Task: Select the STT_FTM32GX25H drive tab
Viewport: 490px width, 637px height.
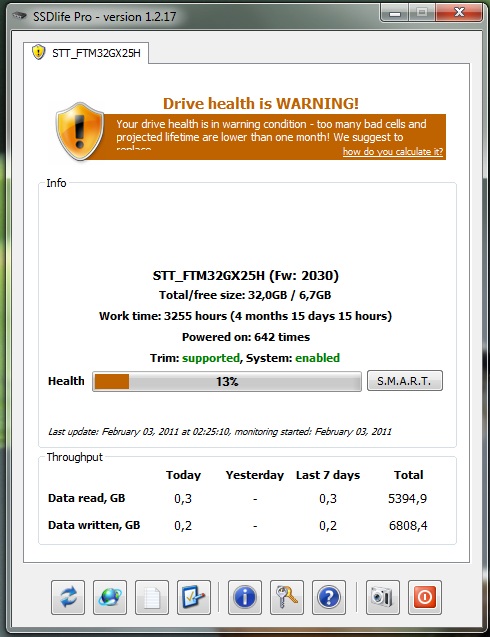Action: tap(86, 53)
